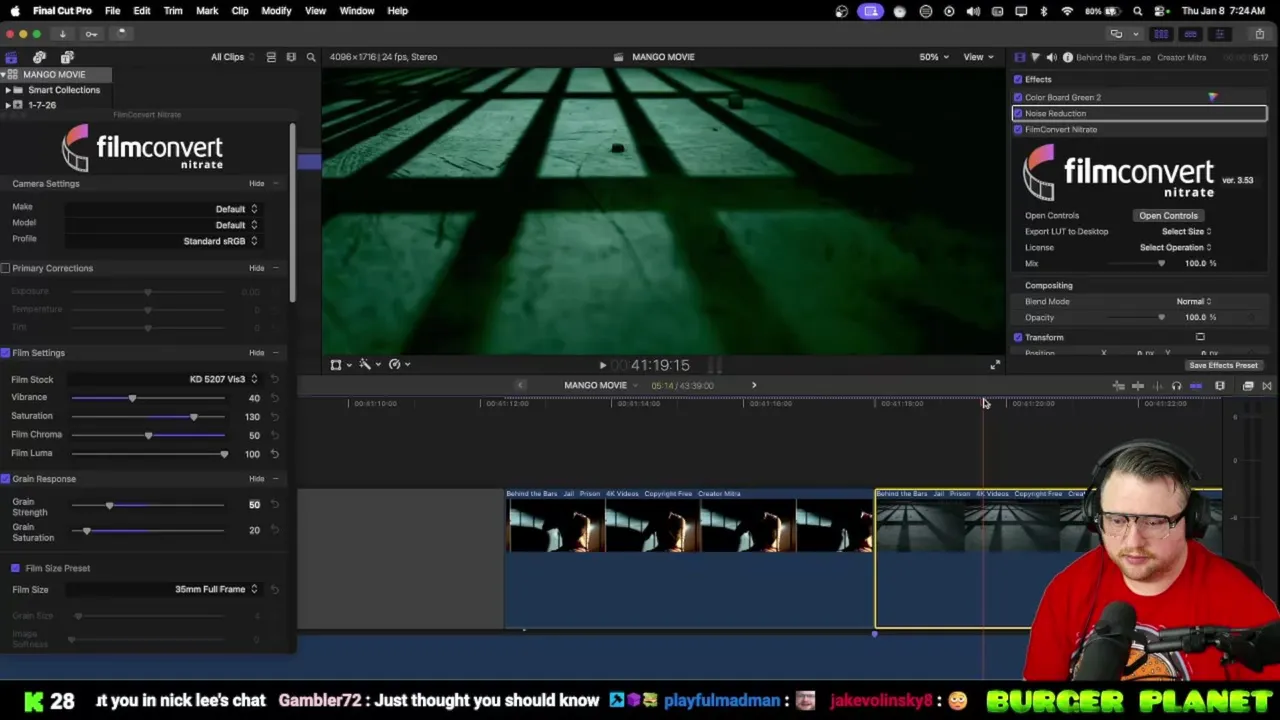The width and height of the screenshot is (1280, 720).
Task: Open the Mark menu
Action: pyautogui.click(x=207, y=11)
